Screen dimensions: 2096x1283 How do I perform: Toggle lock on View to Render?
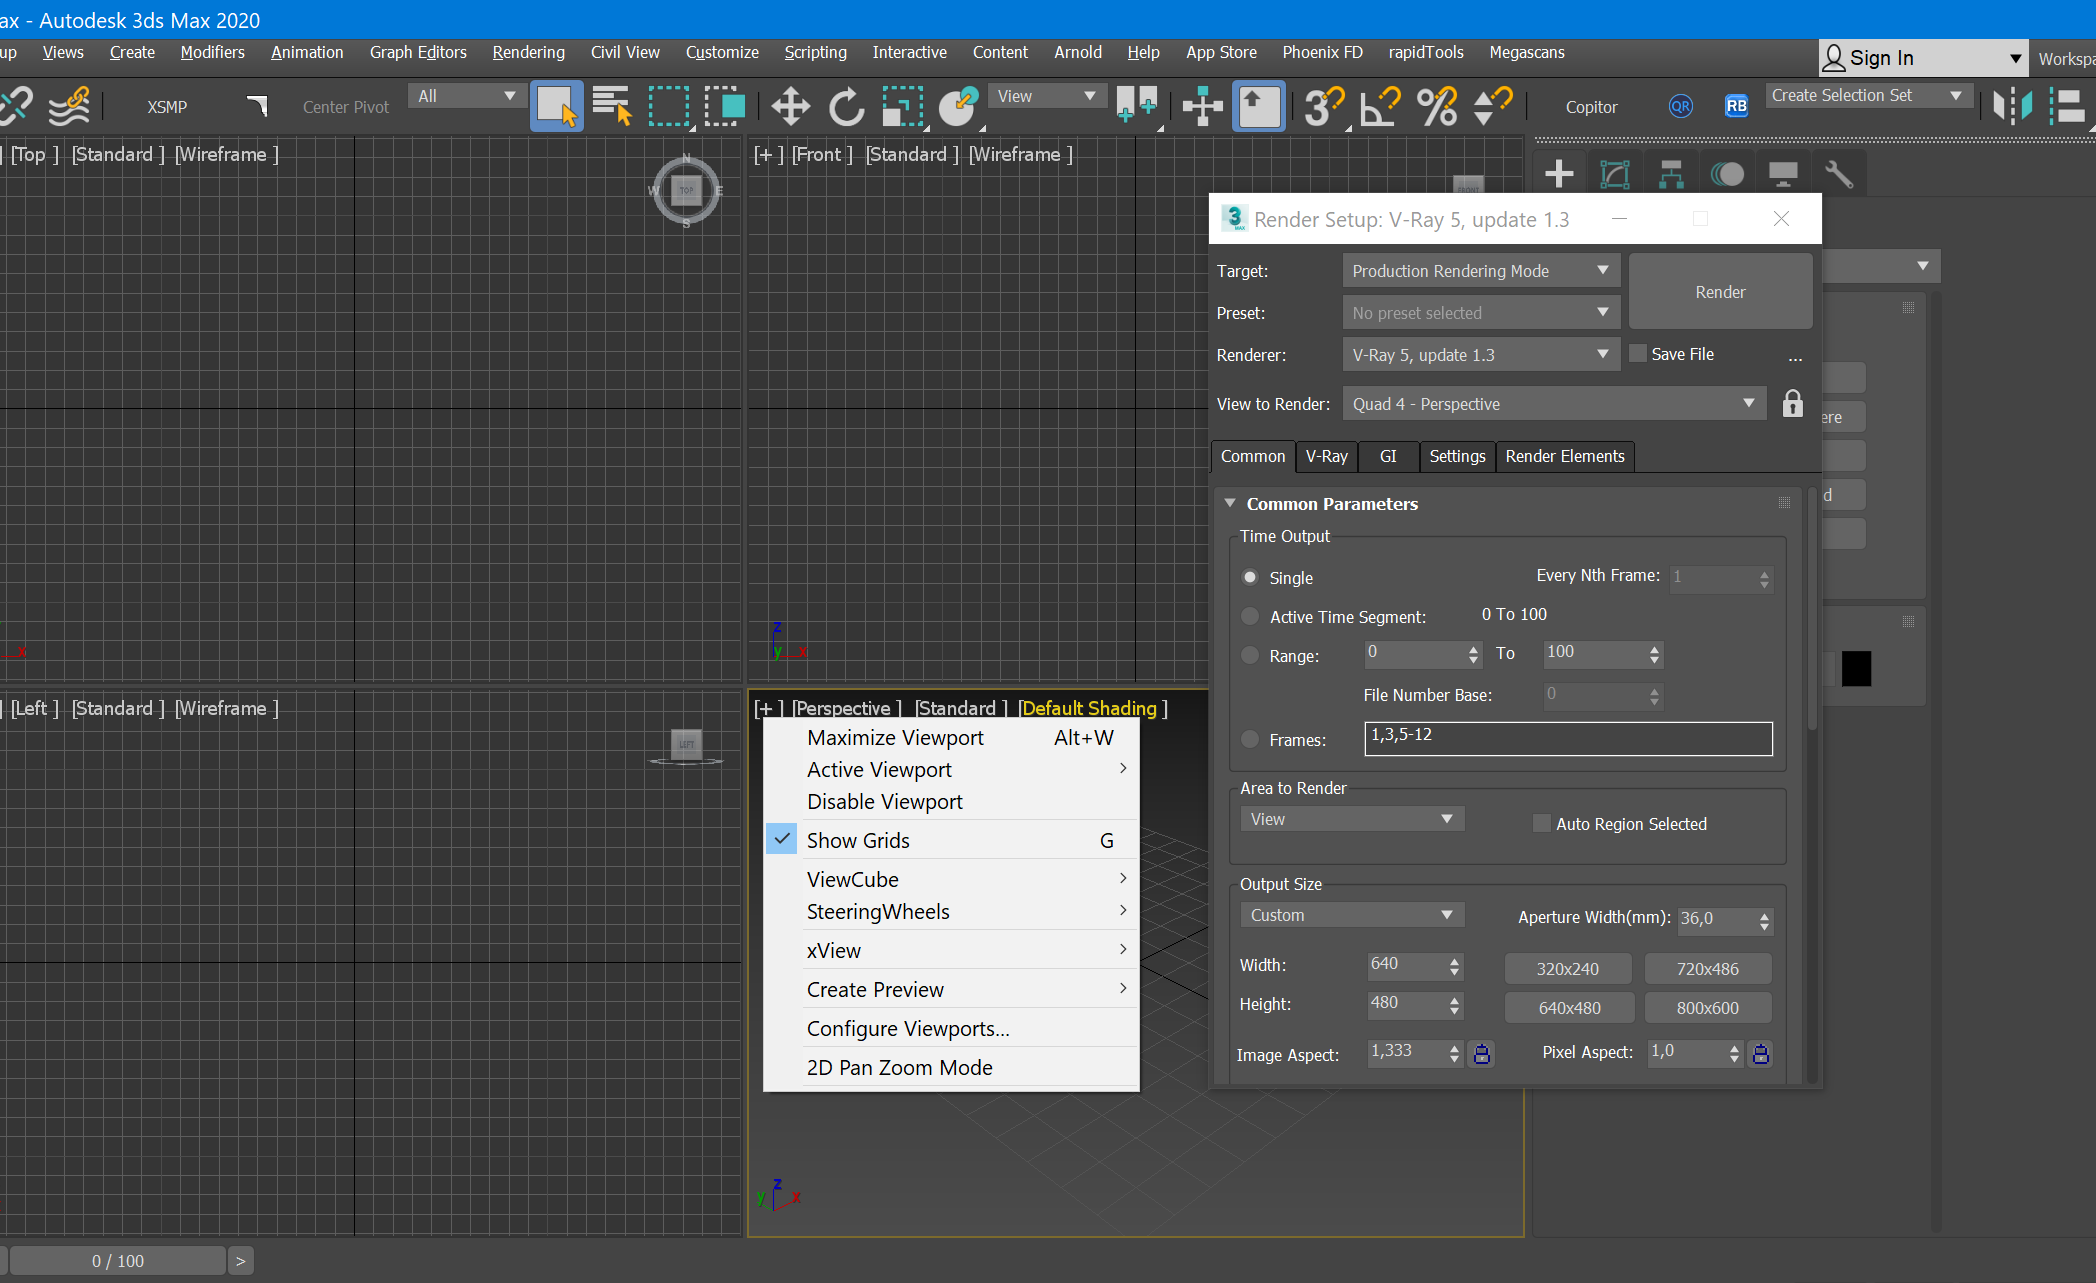pyautogui.click(x=1793, y=404)
